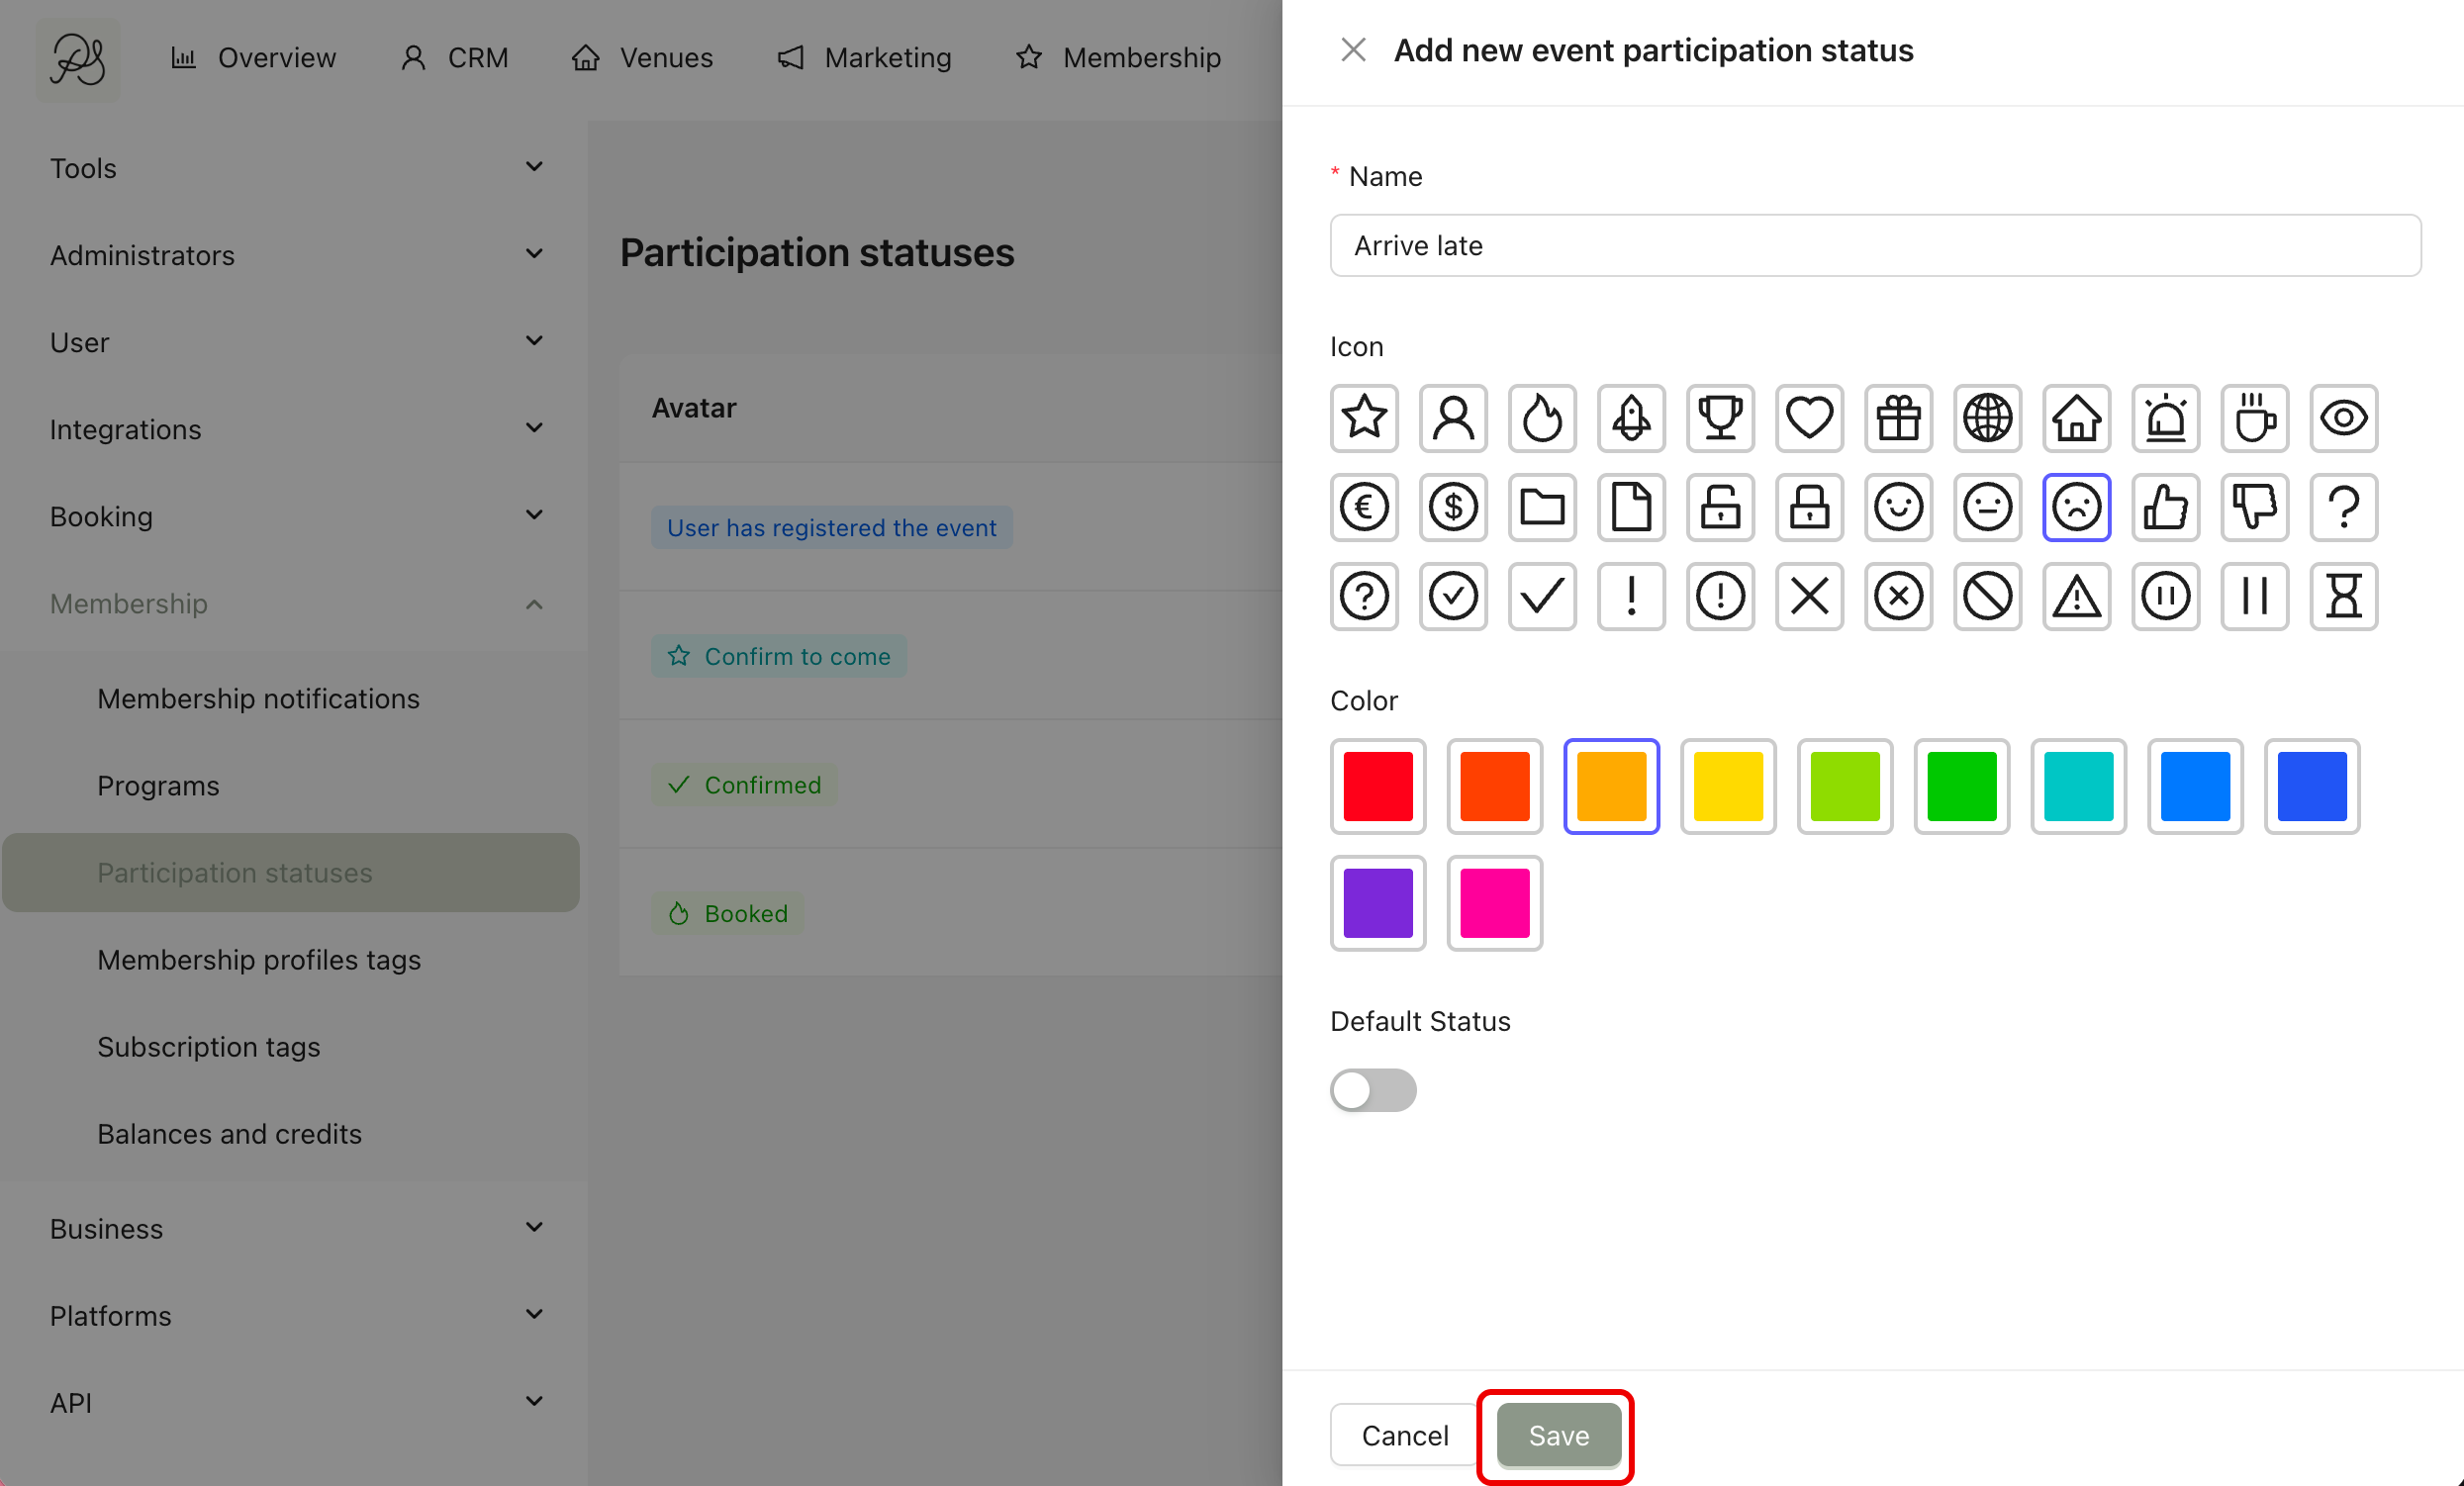Choose the hourglass icon
This screenshot has width=2464, height=1486.
coord(2343,596)
